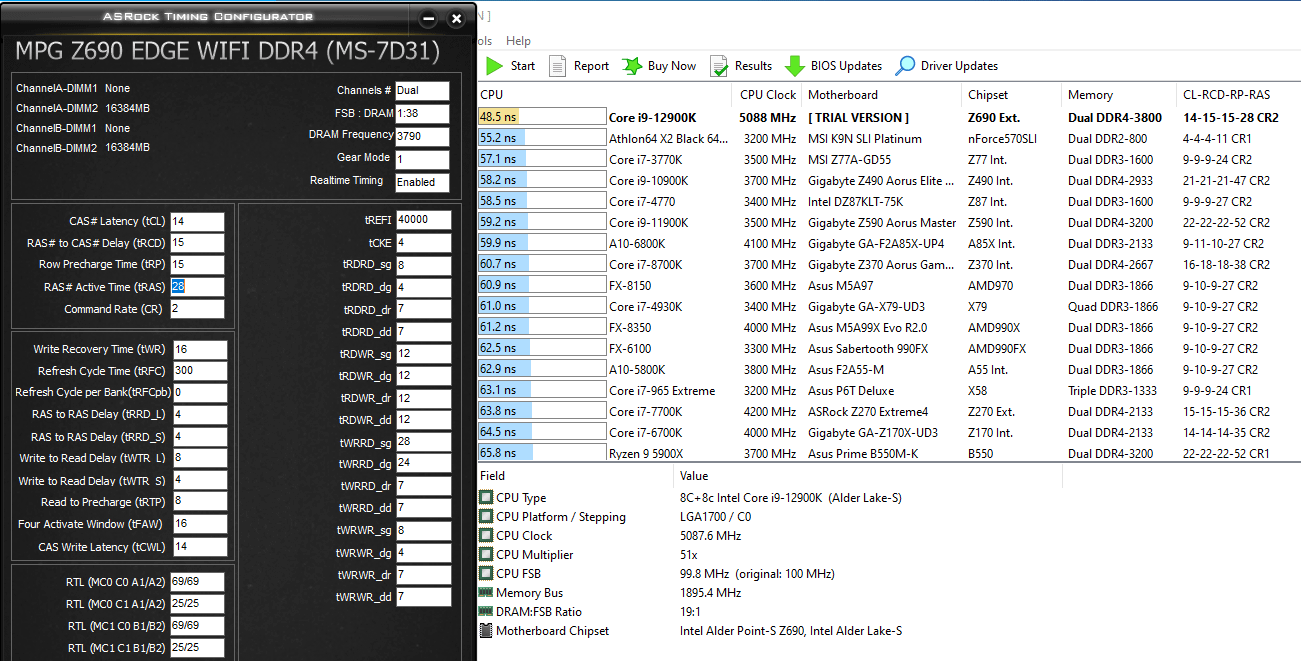This screenshot has height=661, width=1301.
Task: Open the Help menu
Action: coord(518,41)
